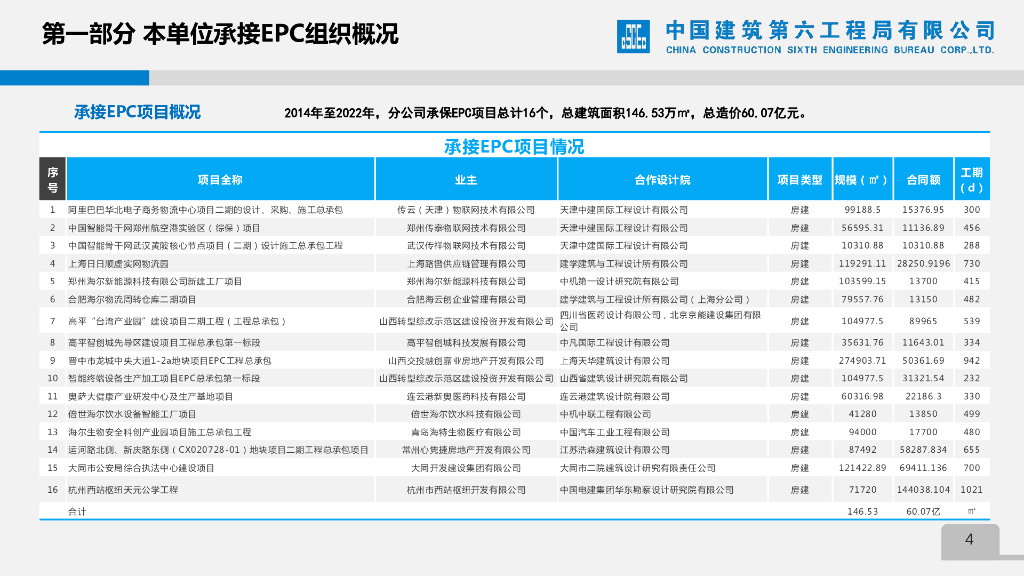Select project 中国智能骨干网郑州航空港实验区（综保）项目

pyautogui.click(x=164, y=228)
